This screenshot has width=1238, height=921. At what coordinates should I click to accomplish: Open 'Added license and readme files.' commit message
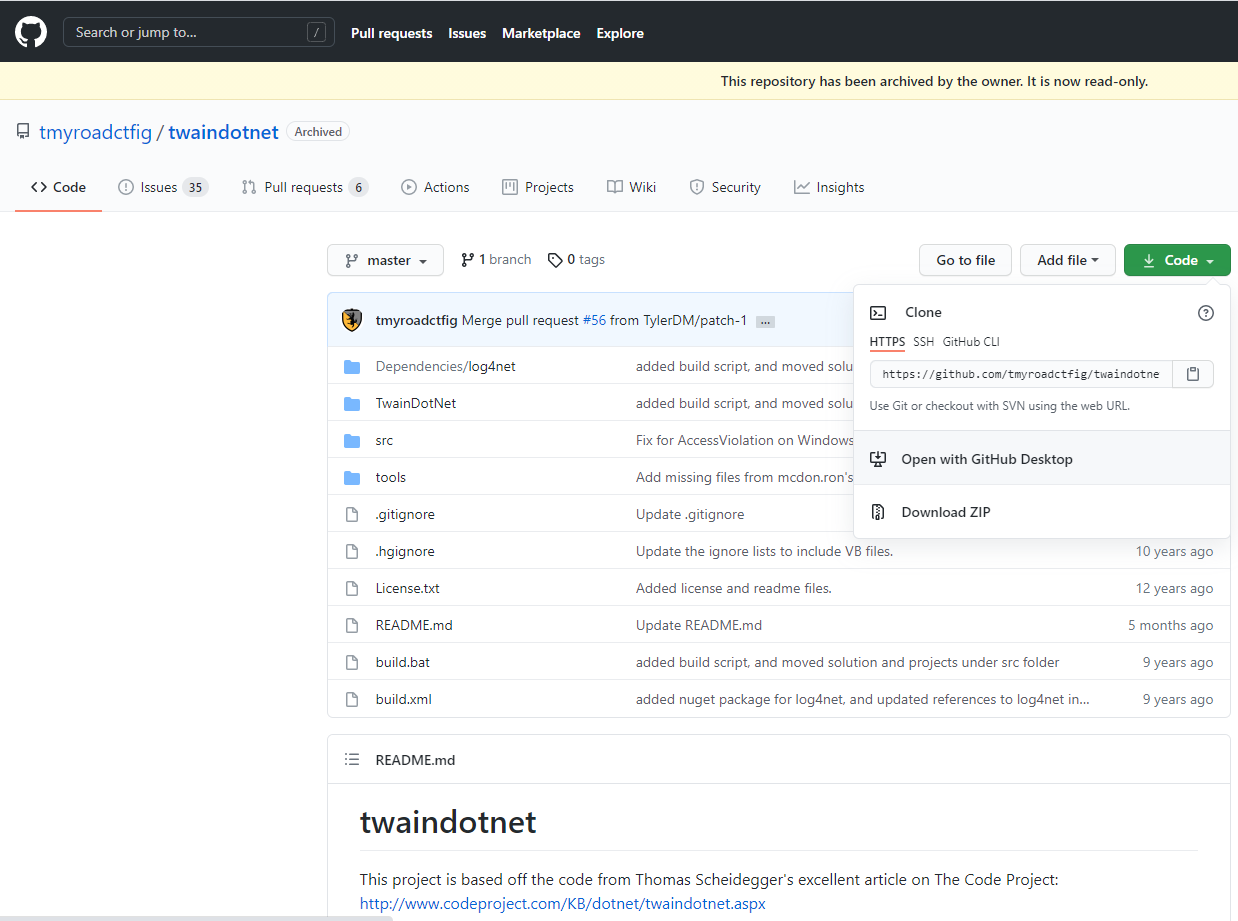coord(734,588)
